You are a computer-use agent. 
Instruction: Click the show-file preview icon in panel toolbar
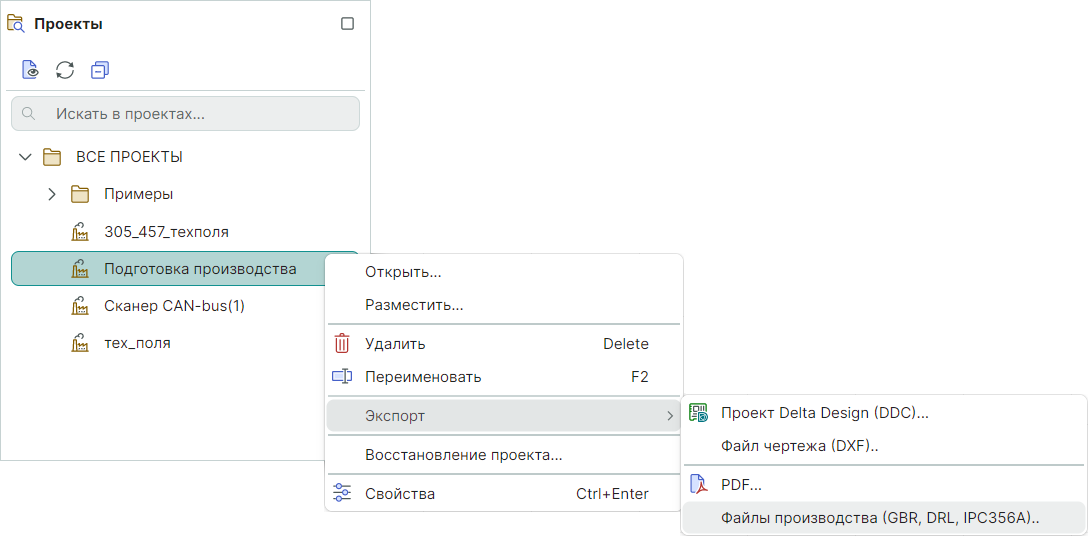(x=31, y=70)
